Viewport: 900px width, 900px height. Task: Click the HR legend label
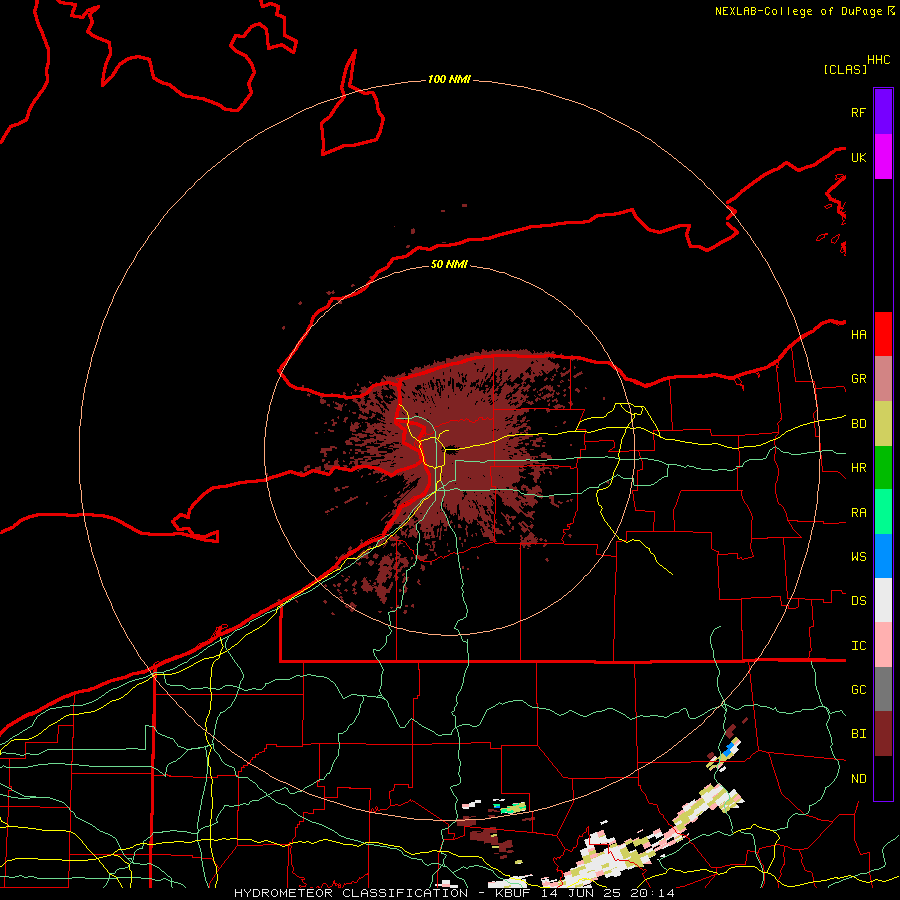(x=858, y=468)
